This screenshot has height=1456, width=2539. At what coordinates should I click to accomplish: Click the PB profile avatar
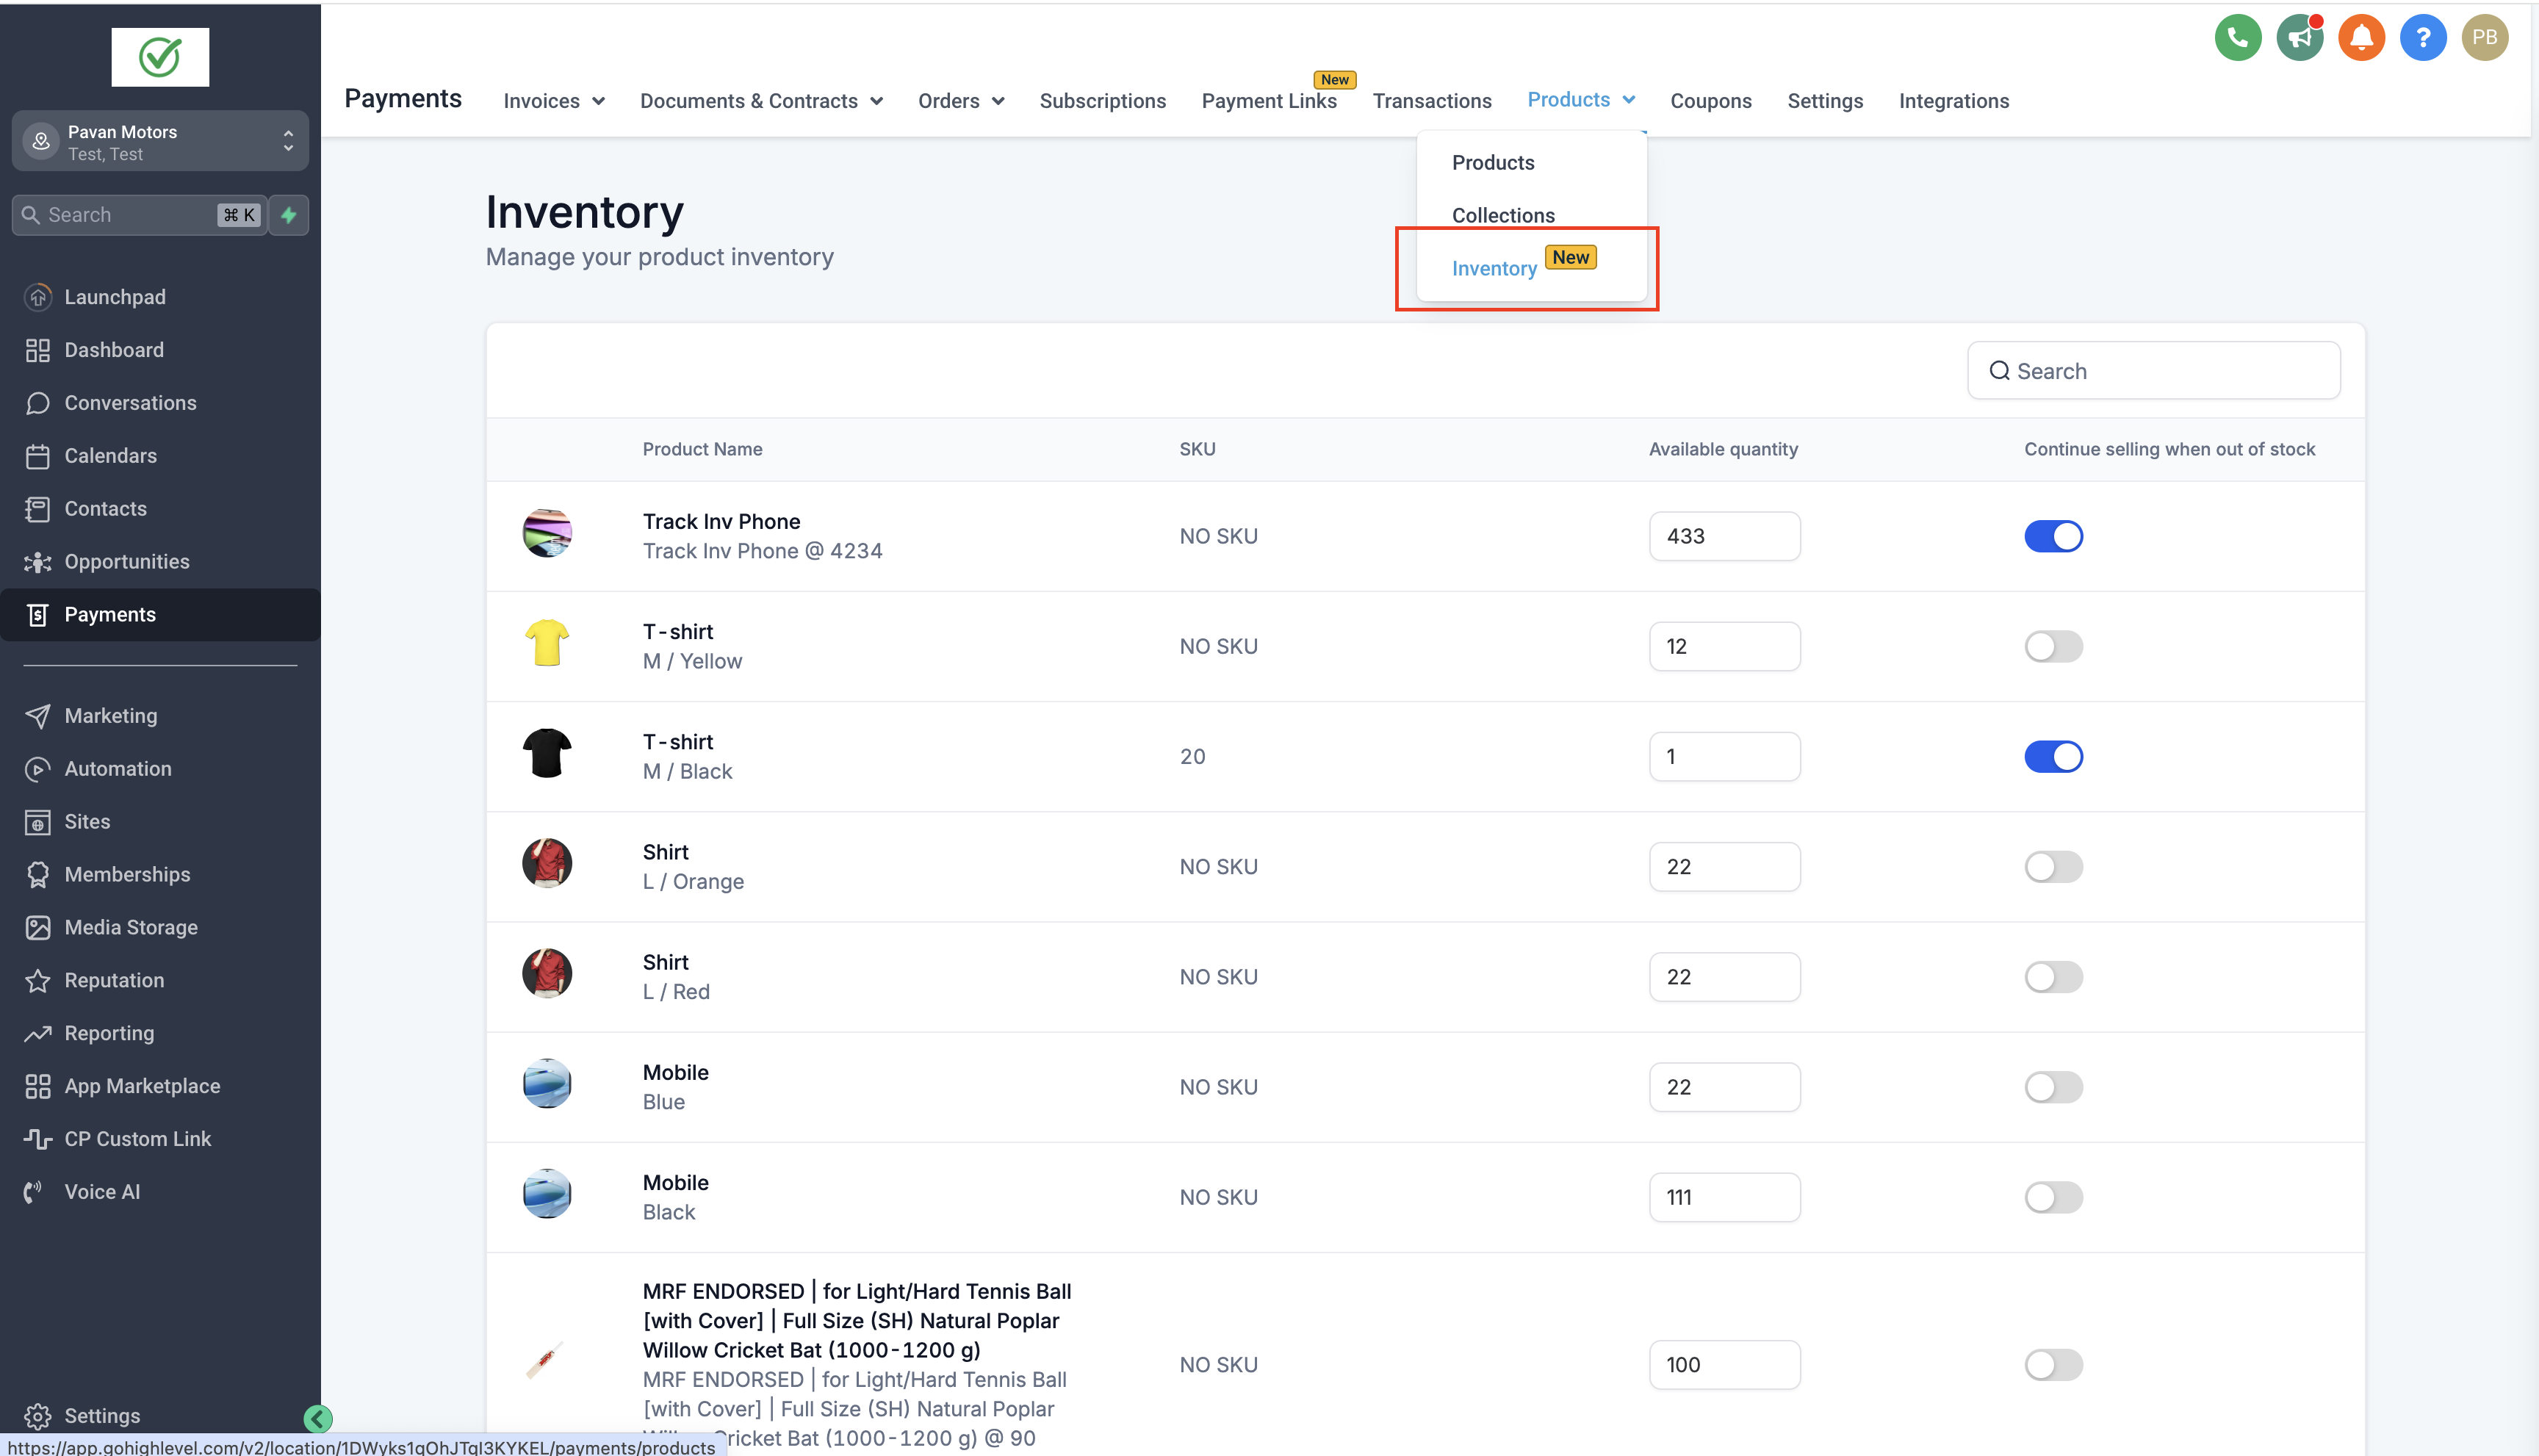pos(2484,38)
